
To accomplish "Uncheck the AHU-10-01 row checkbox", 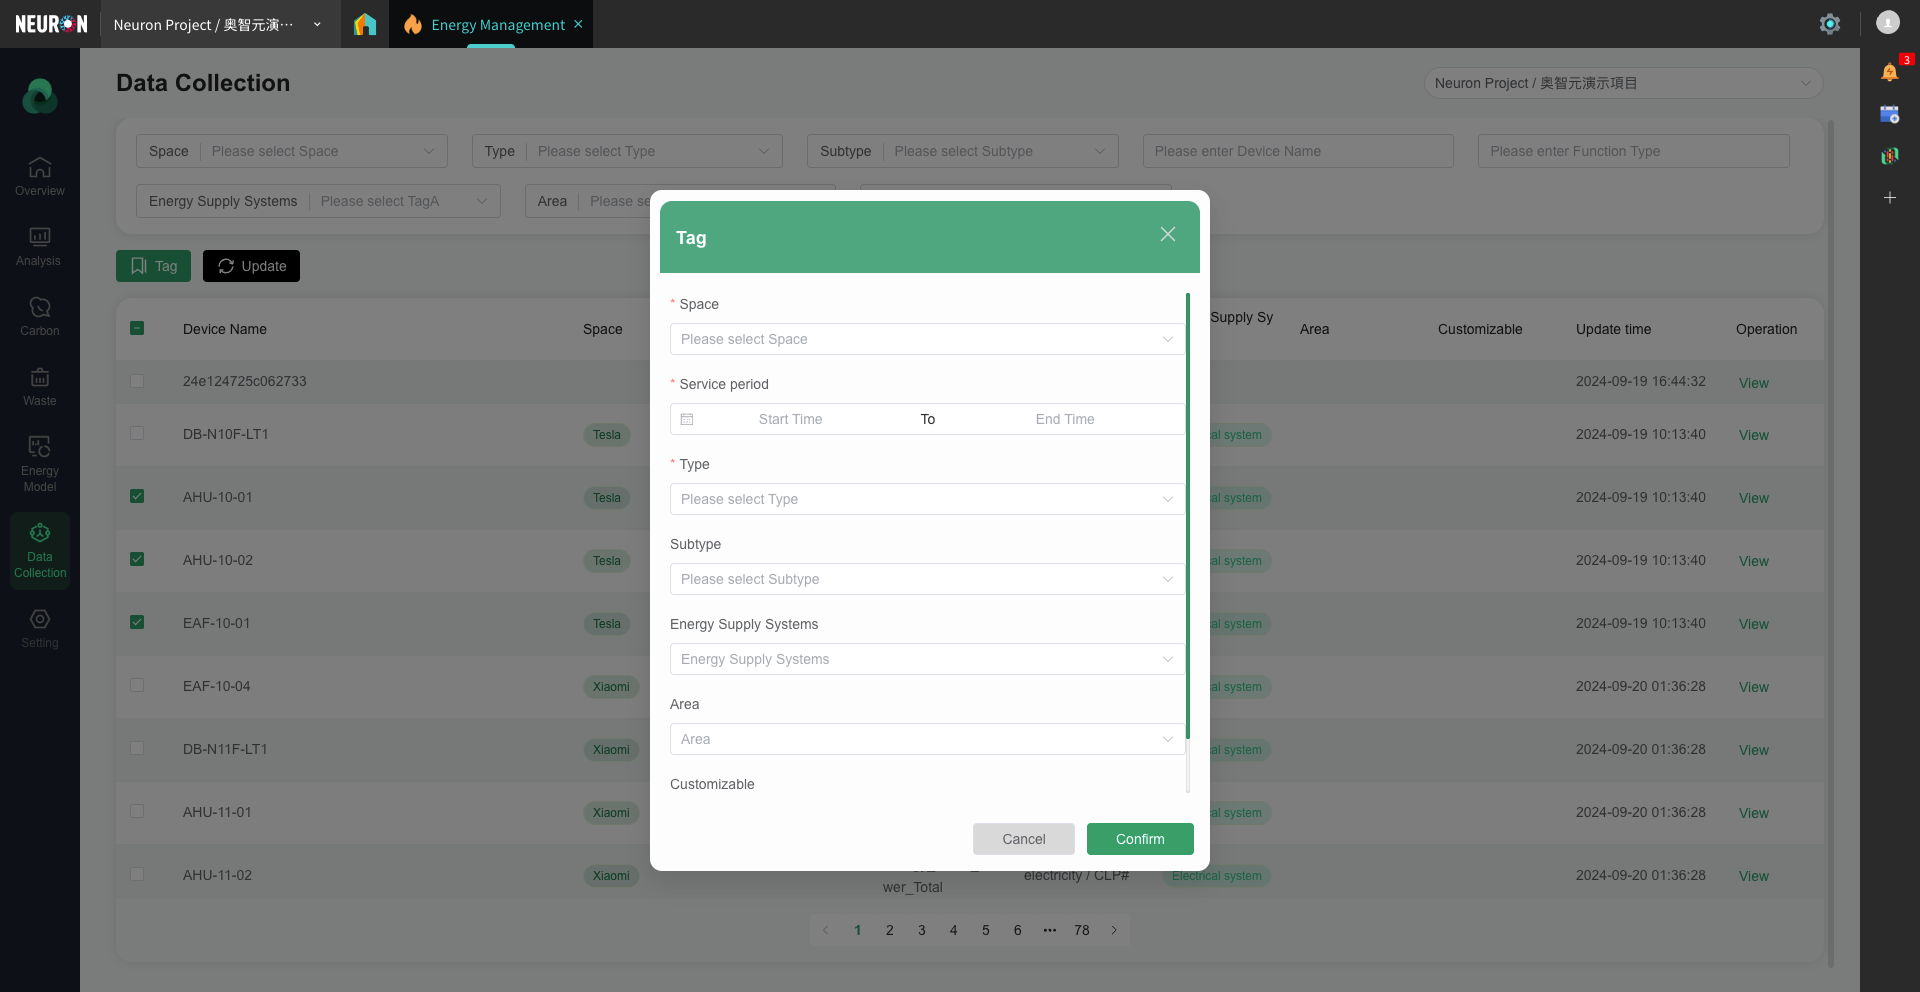I will point(137,497).
